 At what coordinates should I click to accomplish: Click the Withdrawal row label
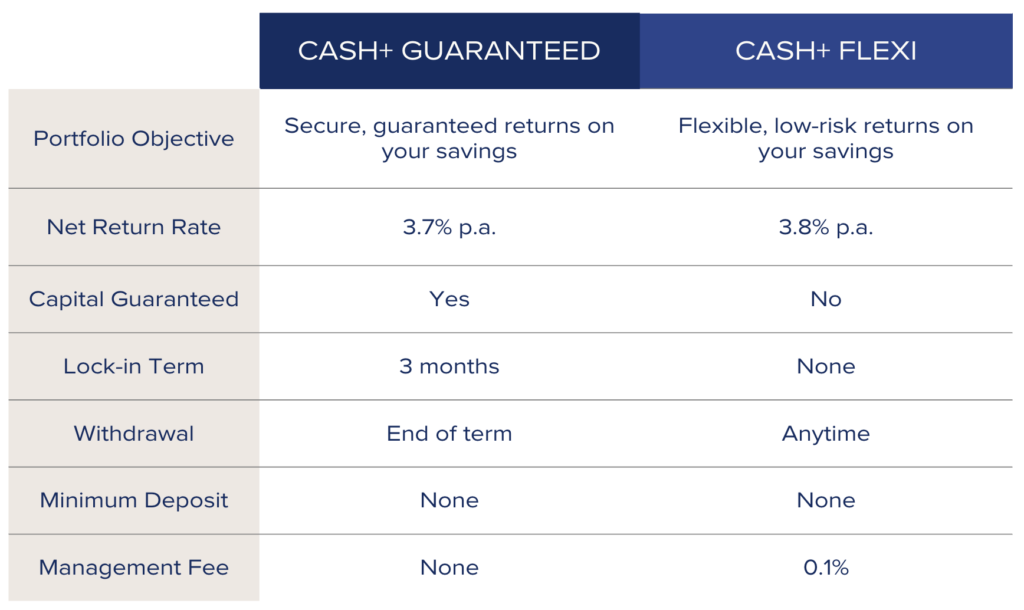point(134,433)
